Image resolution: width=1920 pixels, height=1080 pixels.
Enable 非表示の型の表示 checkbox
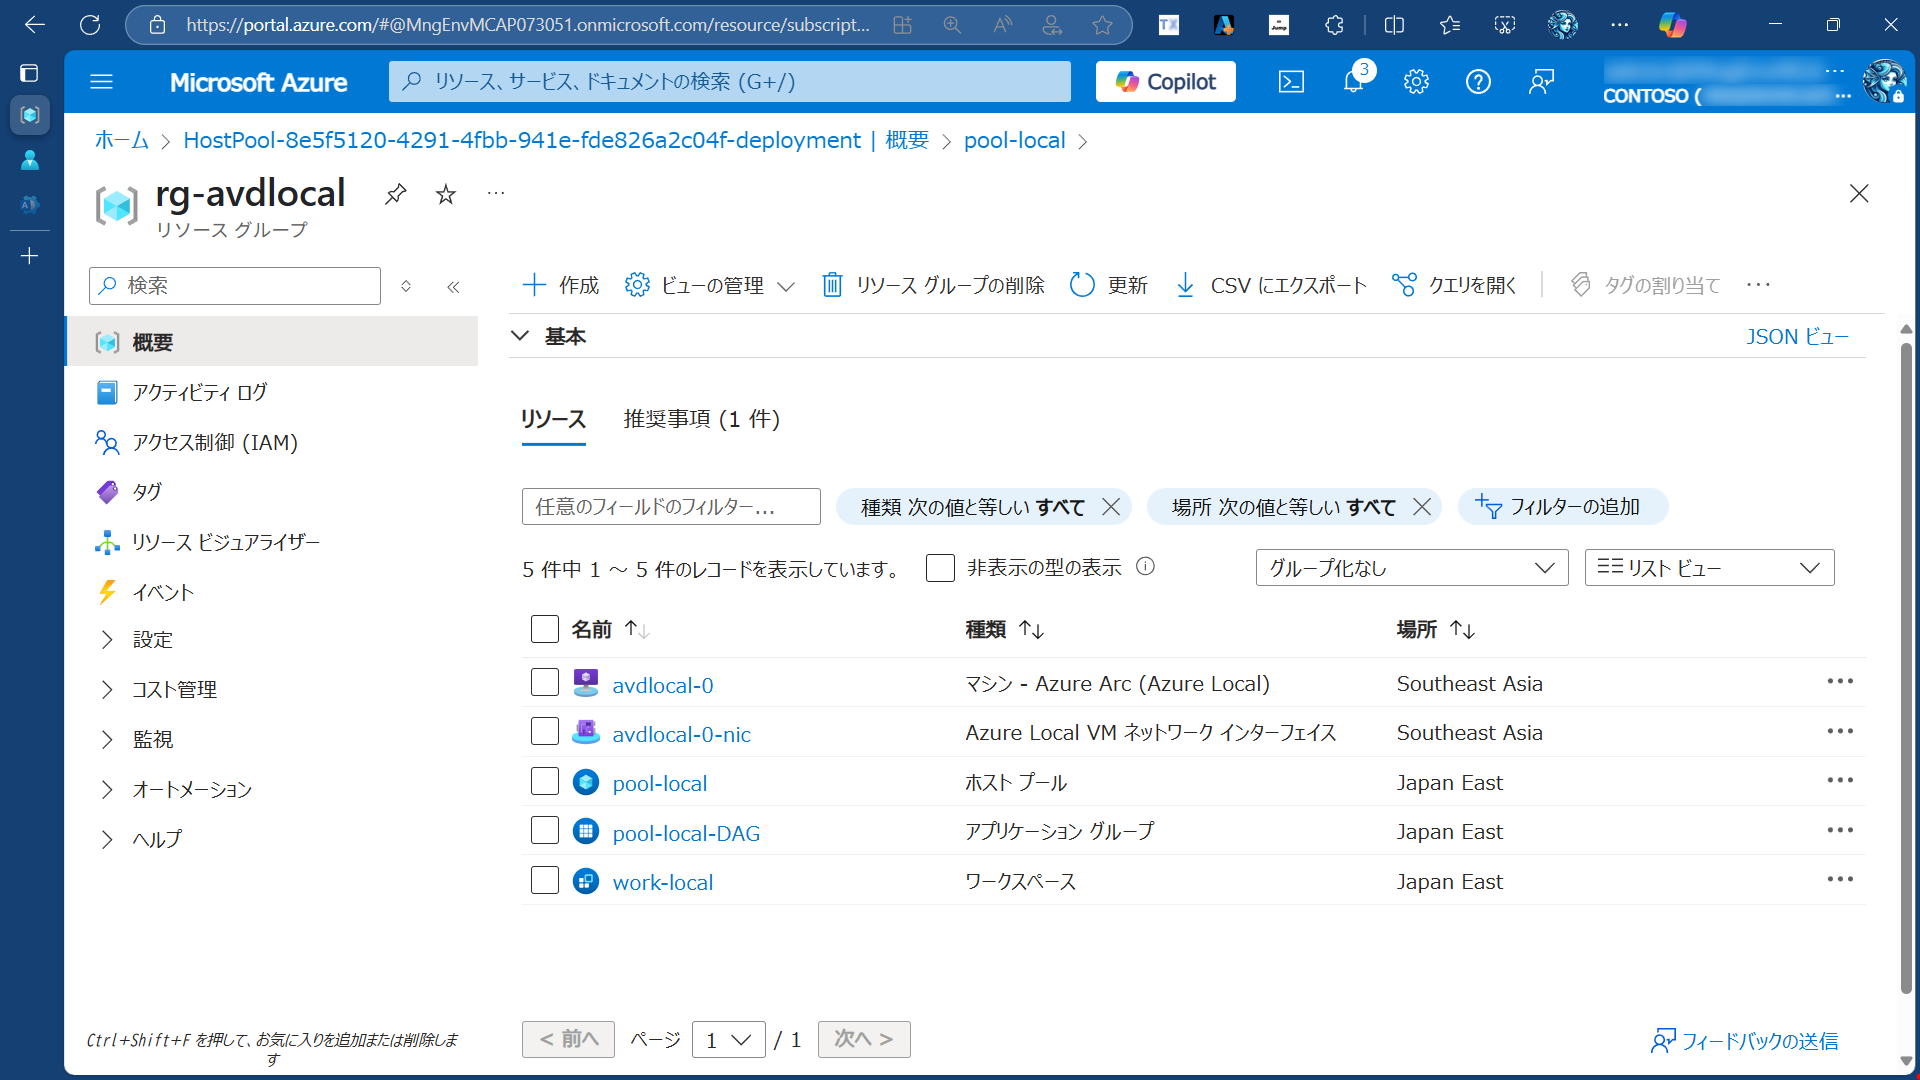pyautogui.click(x=940, y=568)
